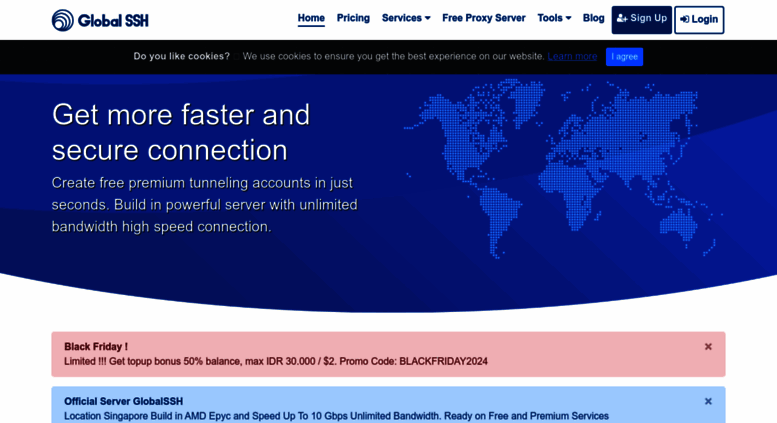The height and width of the screenshot is (423, 777).
Task: Click the 'Do you like cookies?' text
Action: 181,56
